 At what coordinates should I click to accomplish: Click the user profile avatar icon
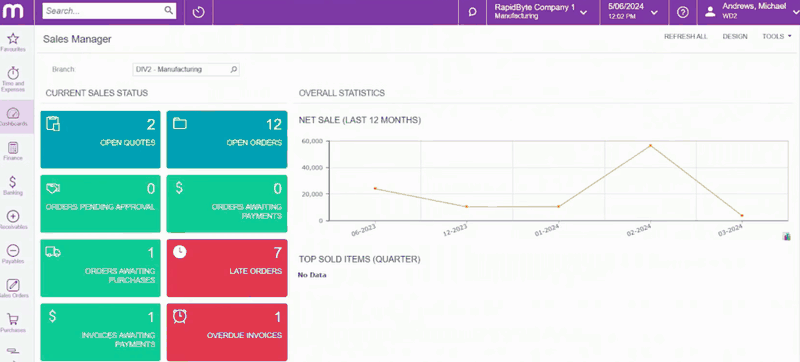tap(710, 12)
